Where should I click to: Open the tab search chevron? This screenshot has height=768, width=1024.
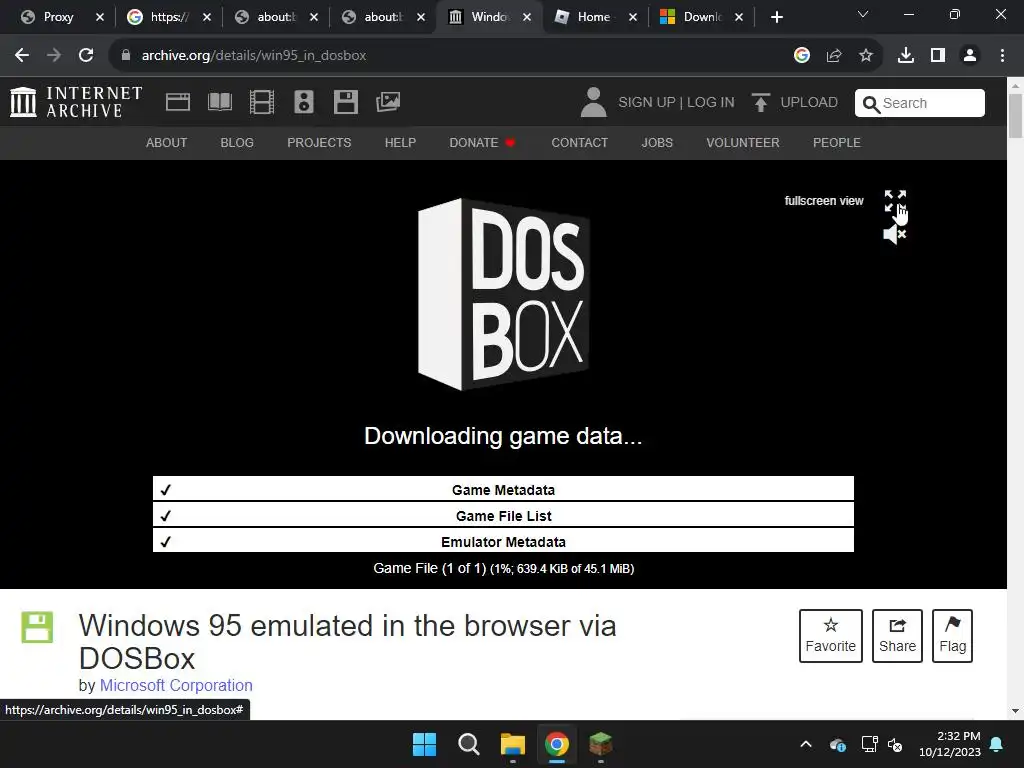pos(863,14)
